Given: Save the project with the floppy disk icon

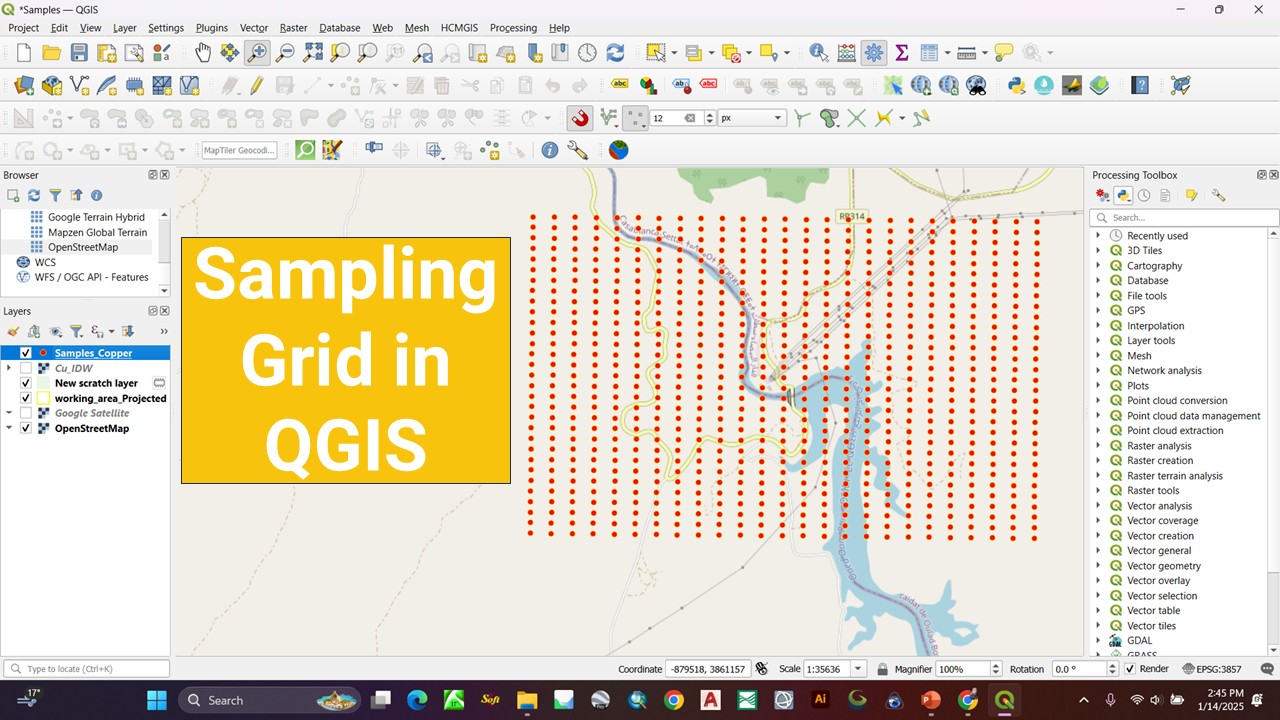Looking at the screenshot, I should (79, 53).
